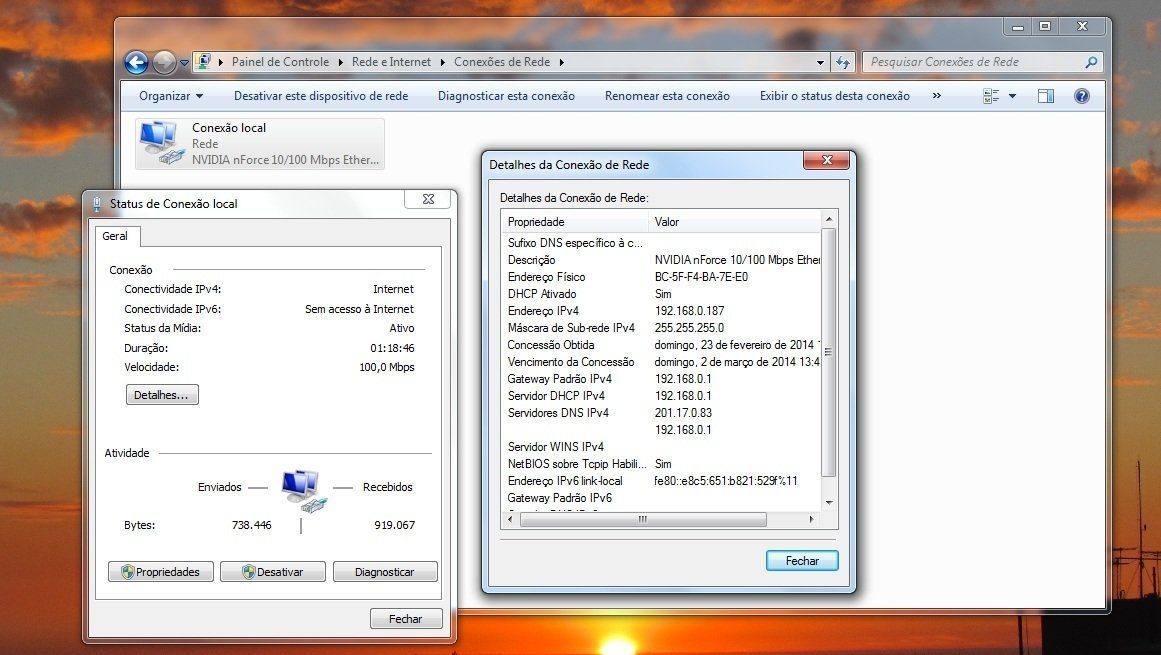
Task: Click Fechar in Status de Conexão local
Action: (406, 619)
